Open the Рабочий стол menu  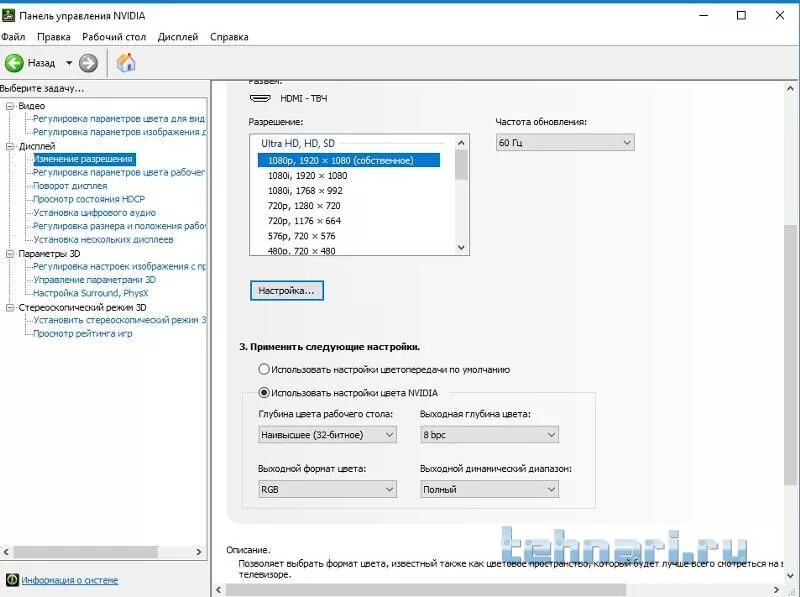[x=114, y=37]
